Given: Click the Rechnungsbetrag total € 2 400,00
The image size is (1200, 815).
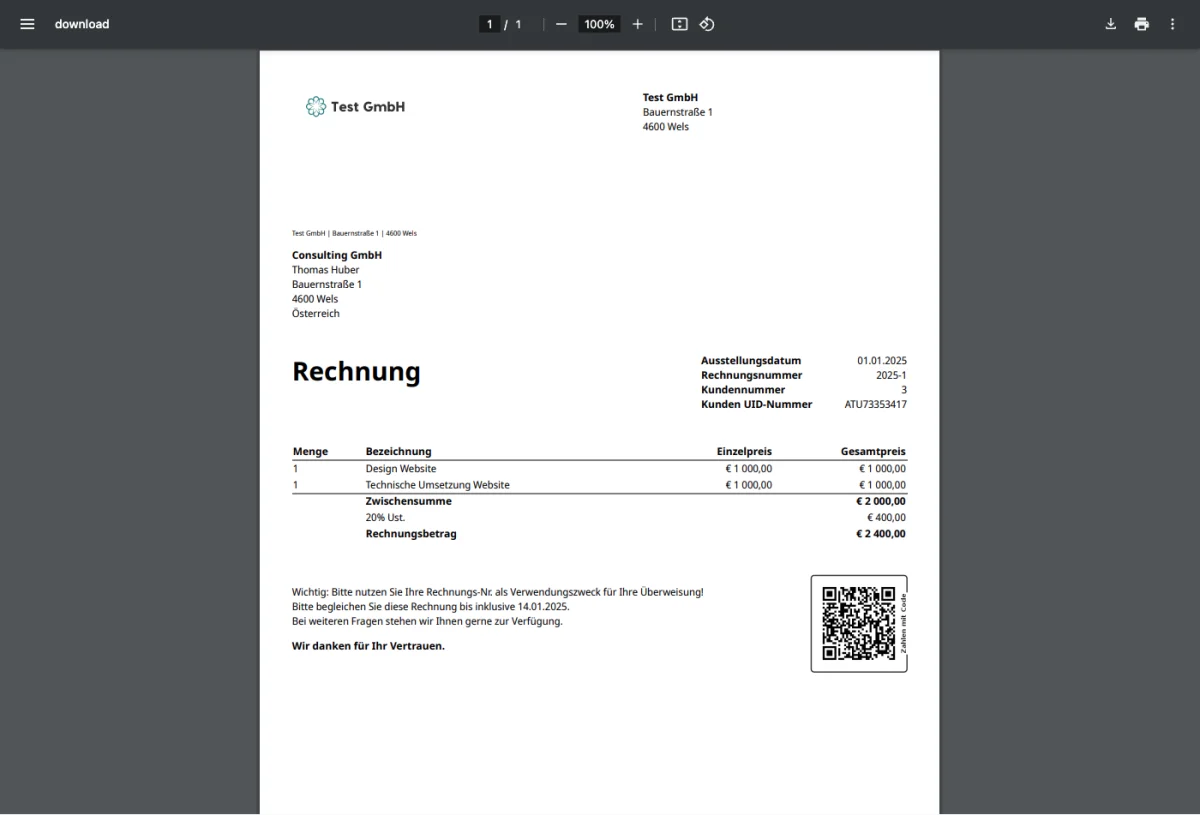Looking at the screenshot, I should pos(880,534).
